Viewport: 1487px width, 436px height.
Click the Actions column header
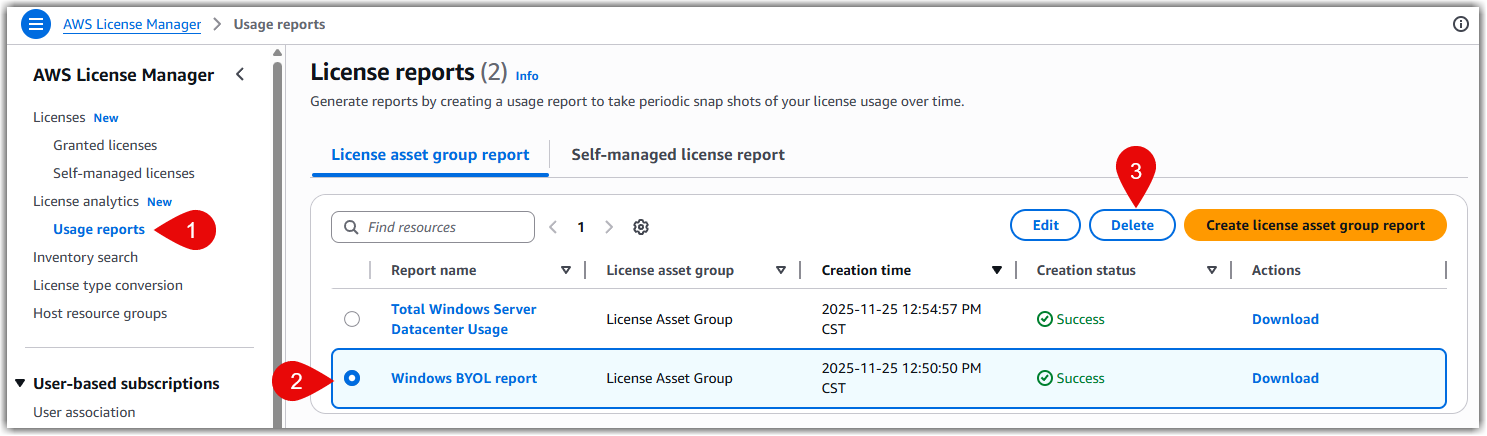(1276, 270)
